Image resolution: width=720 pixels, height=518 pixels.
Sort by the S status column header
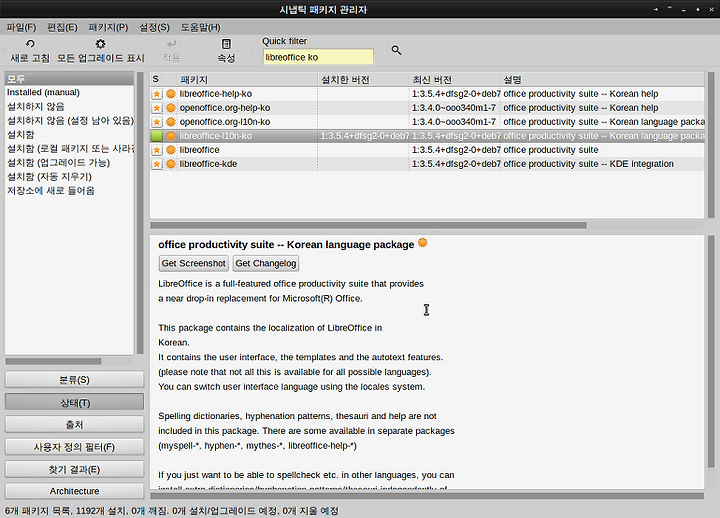pos(156,79)
